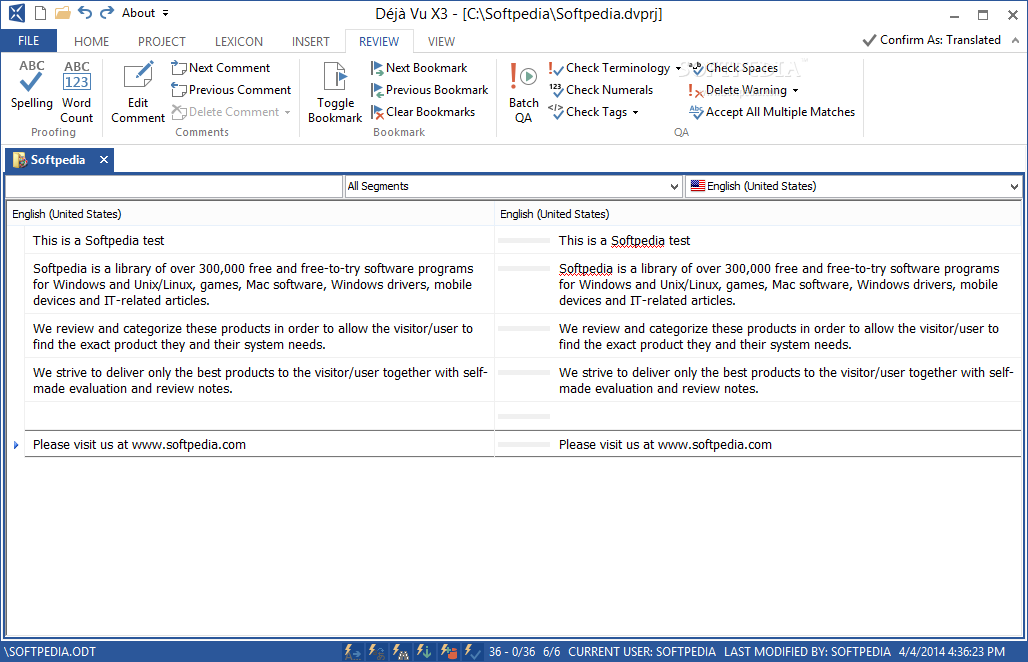Open the English (United States) language dropdown
This screenshot has width=1028, height=662.
1014,187
